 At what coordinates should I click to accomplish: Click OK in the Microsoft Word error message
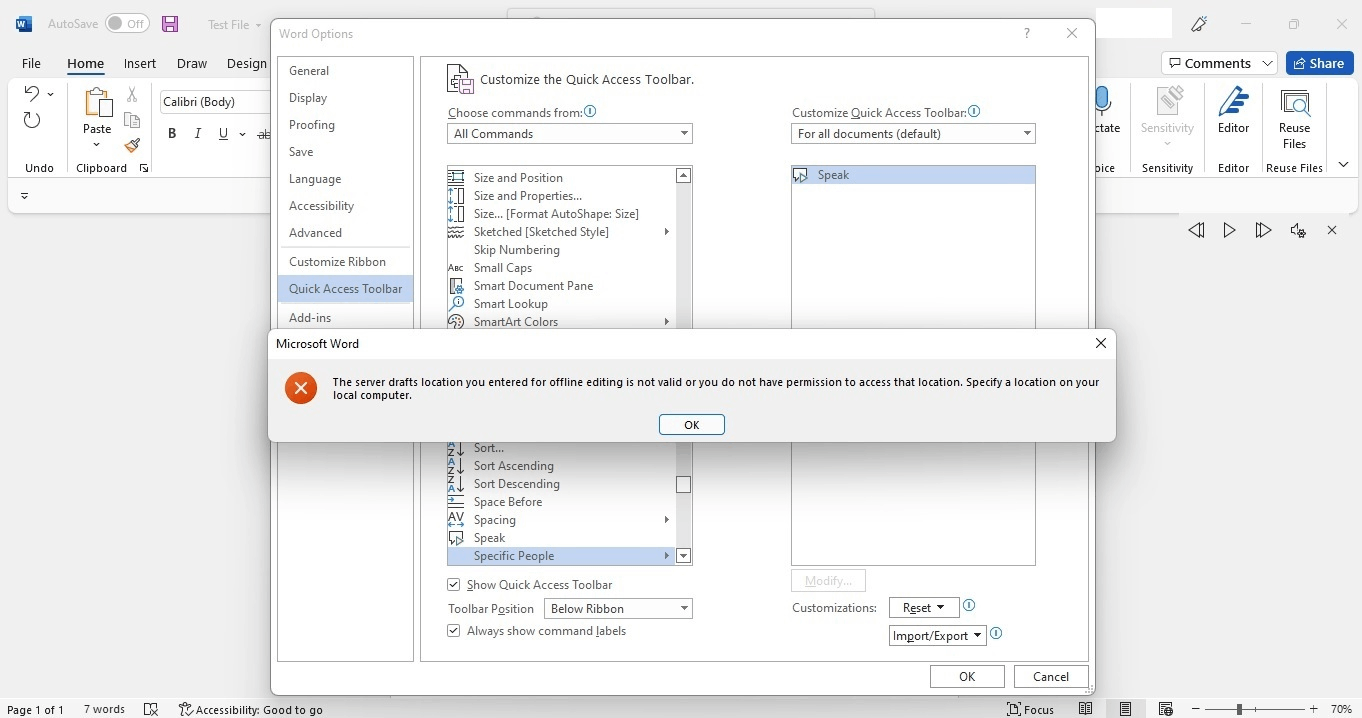(x=691, y=425)
